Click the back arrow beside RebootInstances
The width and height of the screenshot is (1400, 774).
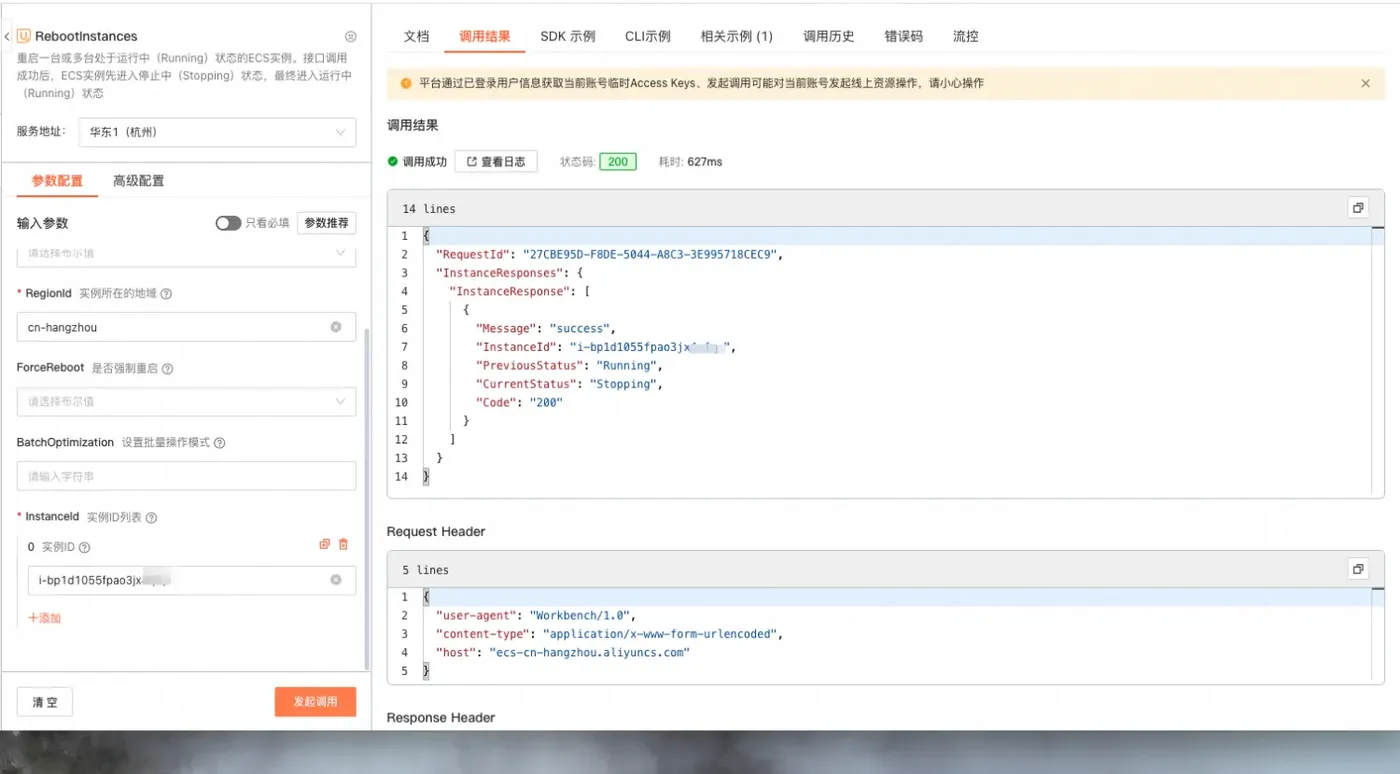(7, 36)
